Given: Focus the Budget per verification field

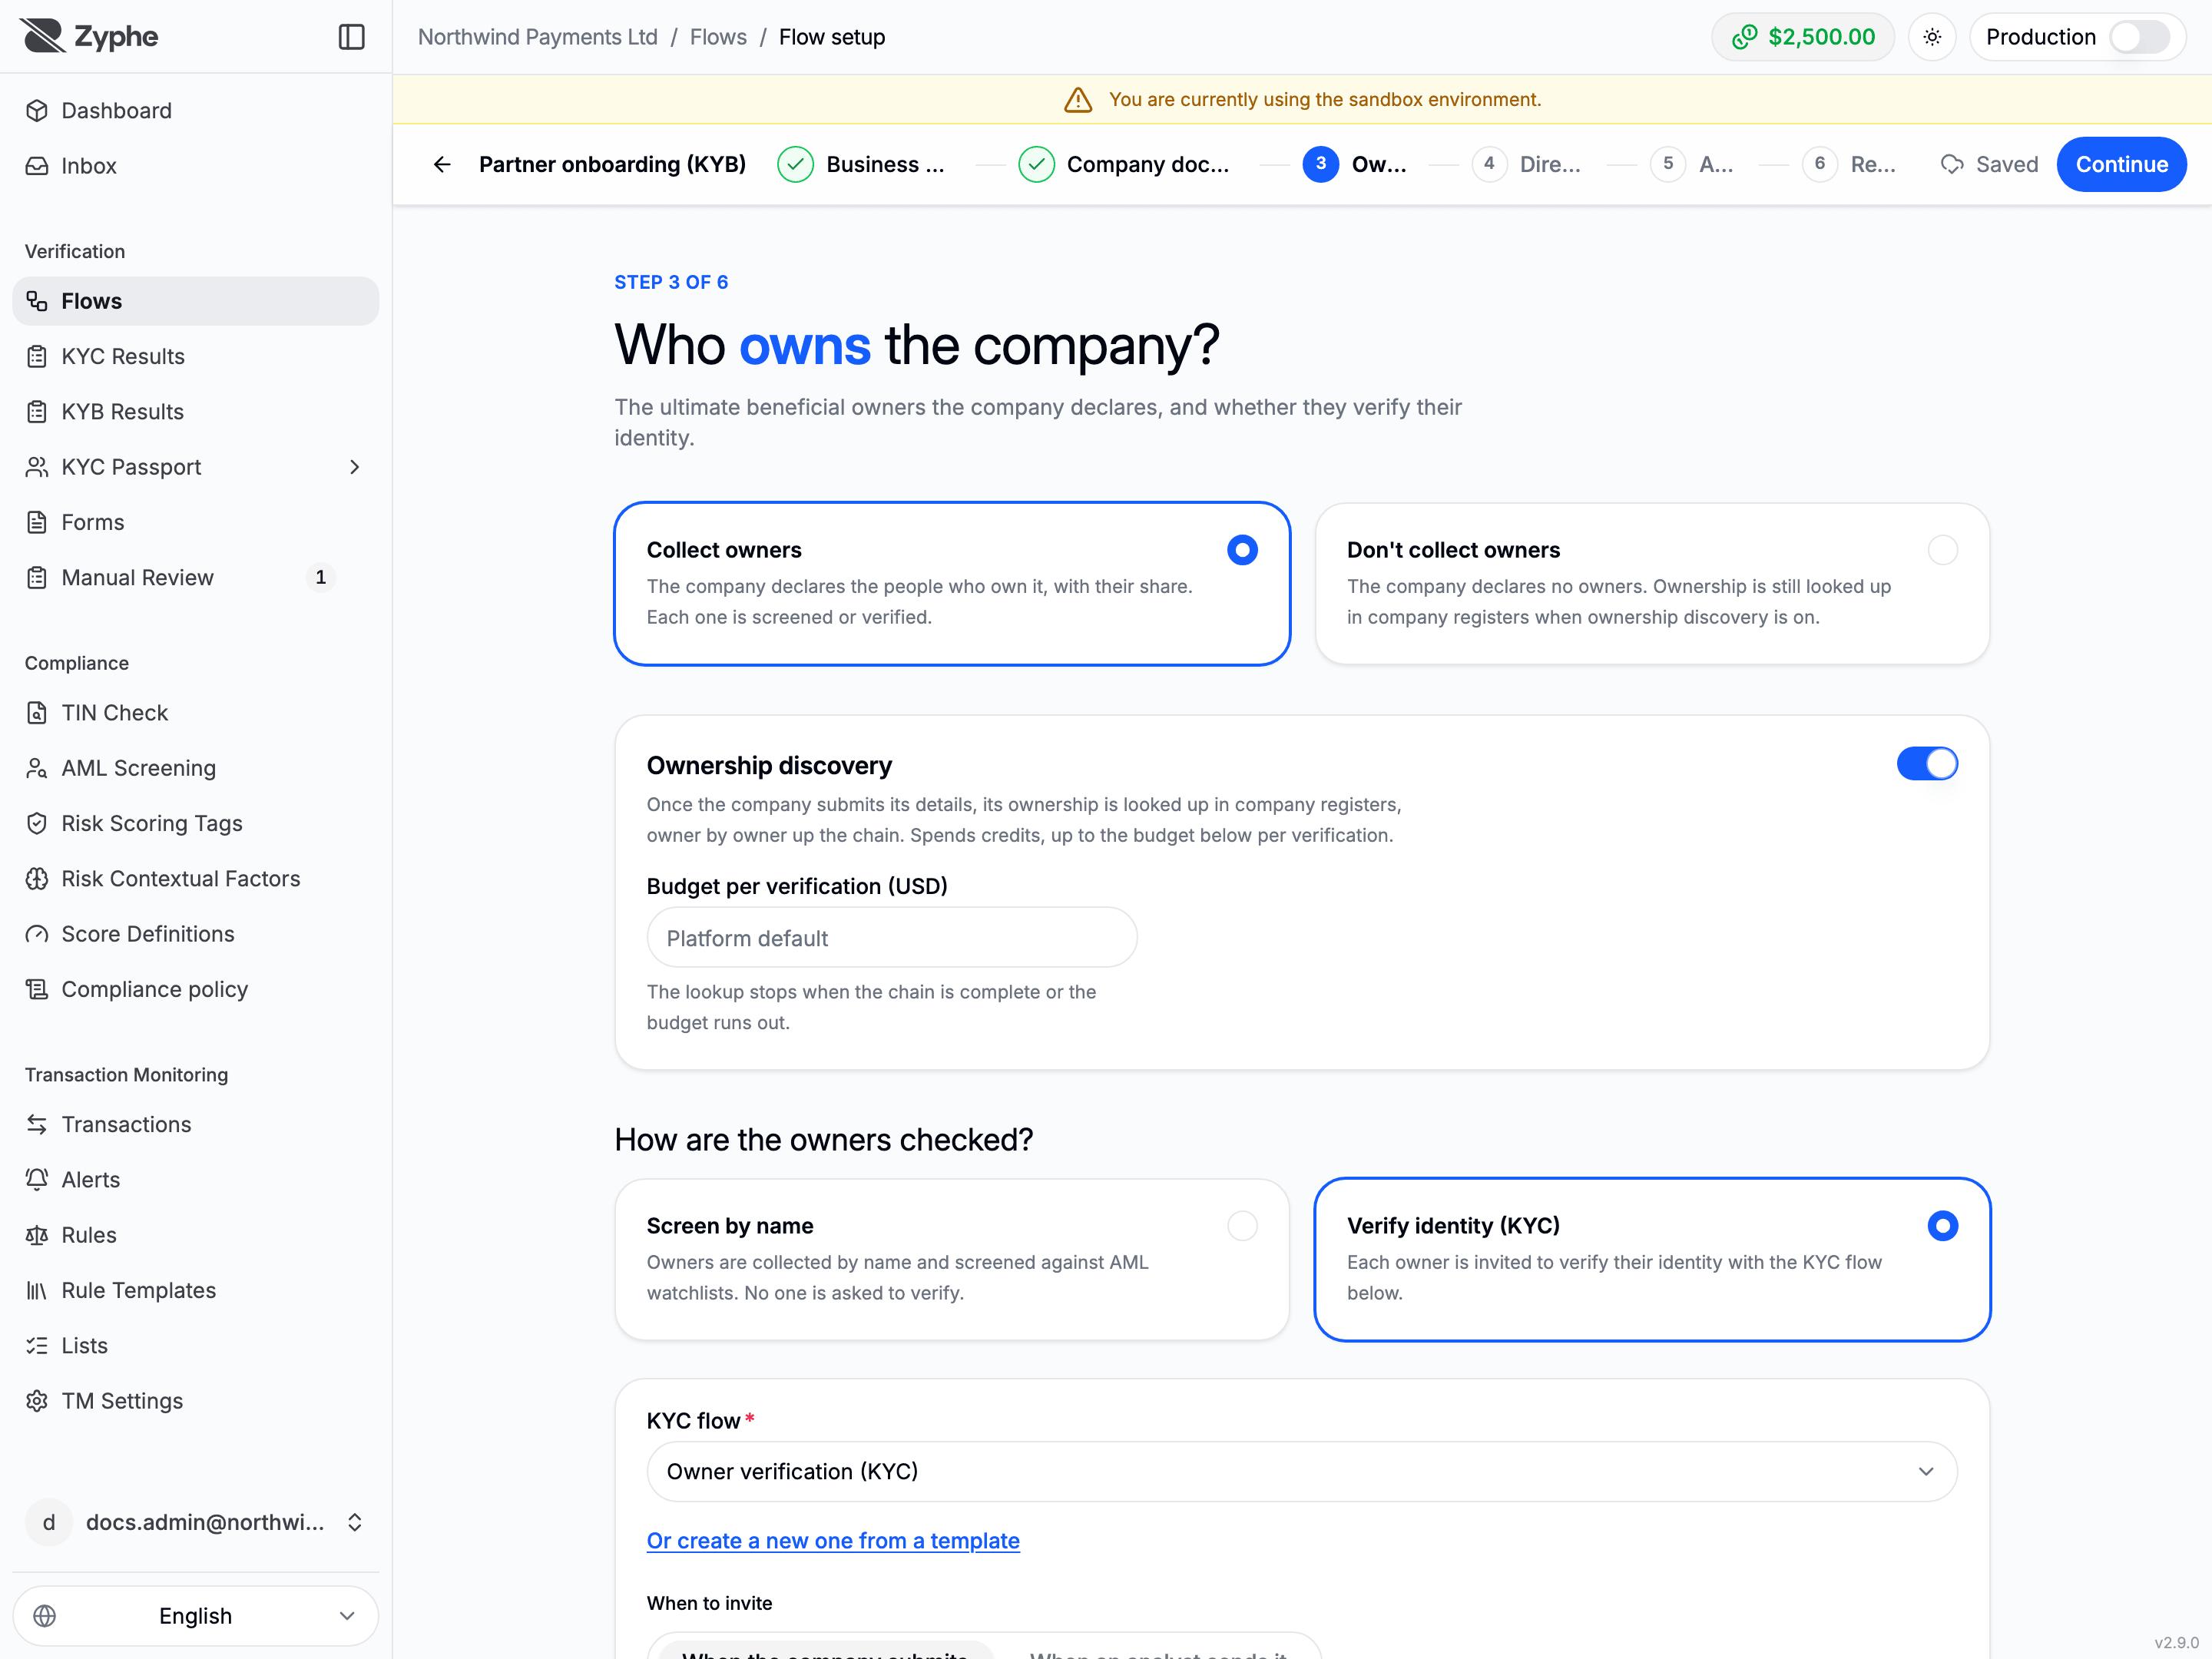Looking at the screenshot, I should (x=892, y=938).
